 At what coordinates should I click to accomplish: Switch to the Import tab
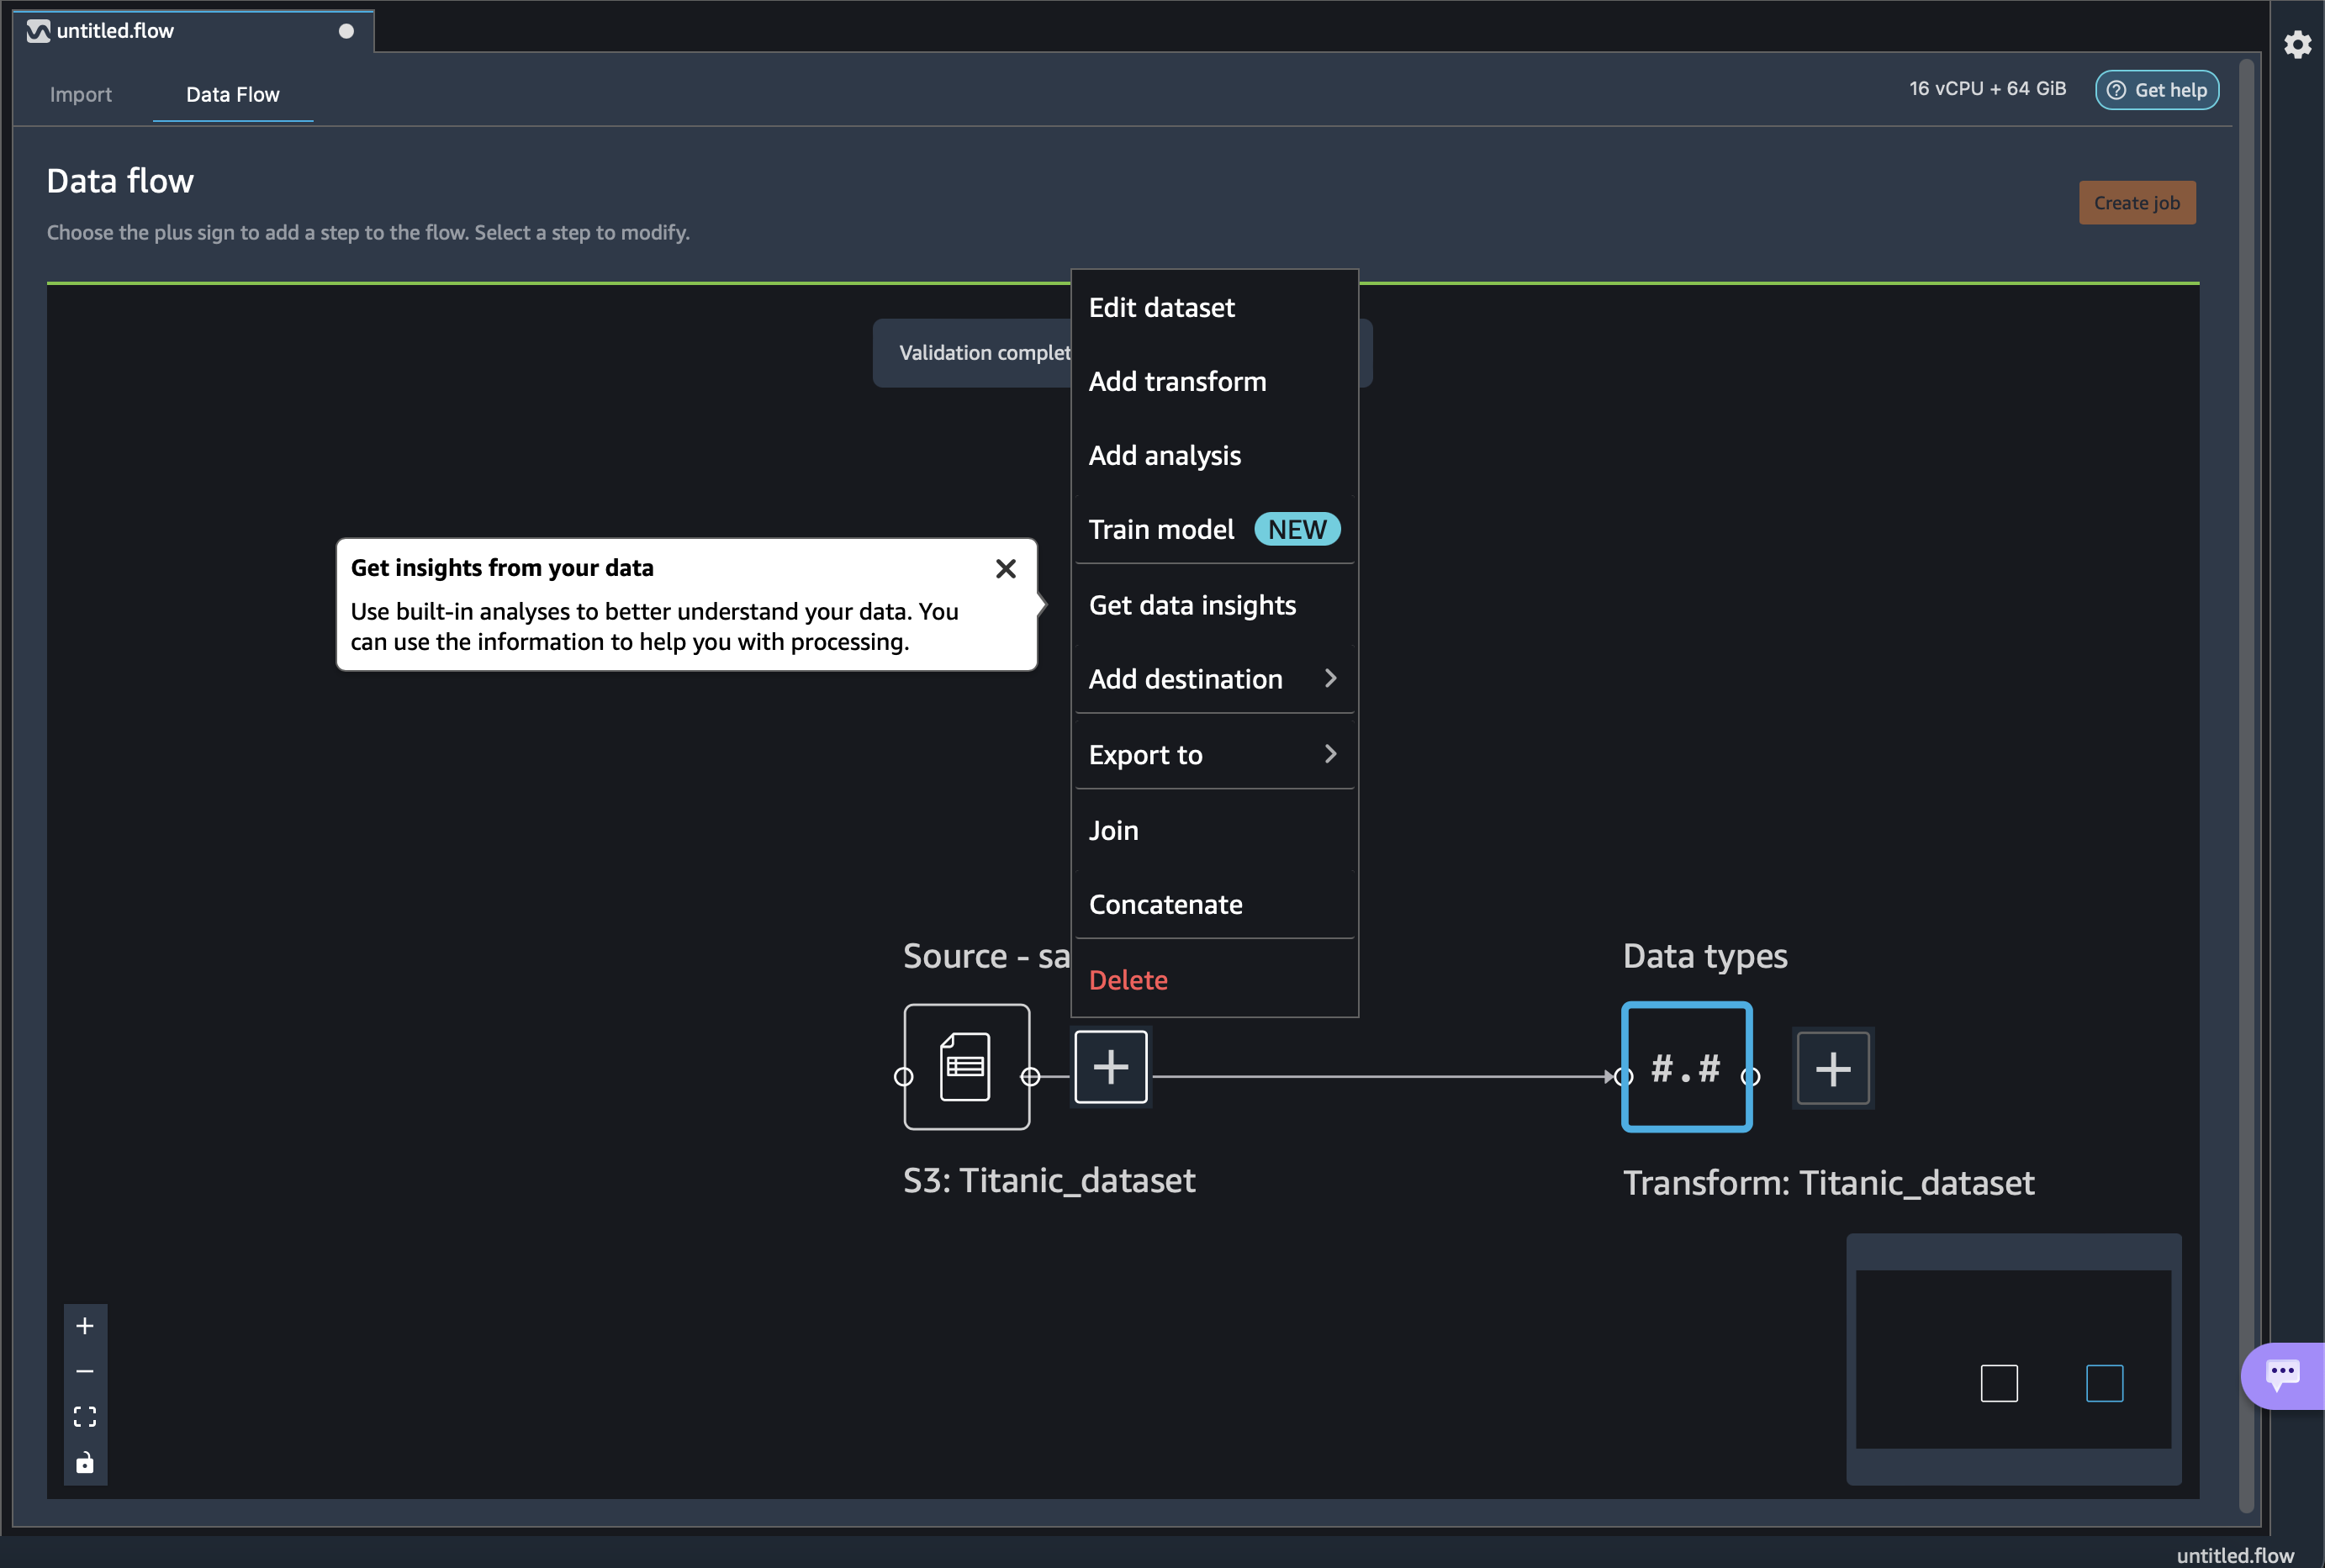click(81, 94)
